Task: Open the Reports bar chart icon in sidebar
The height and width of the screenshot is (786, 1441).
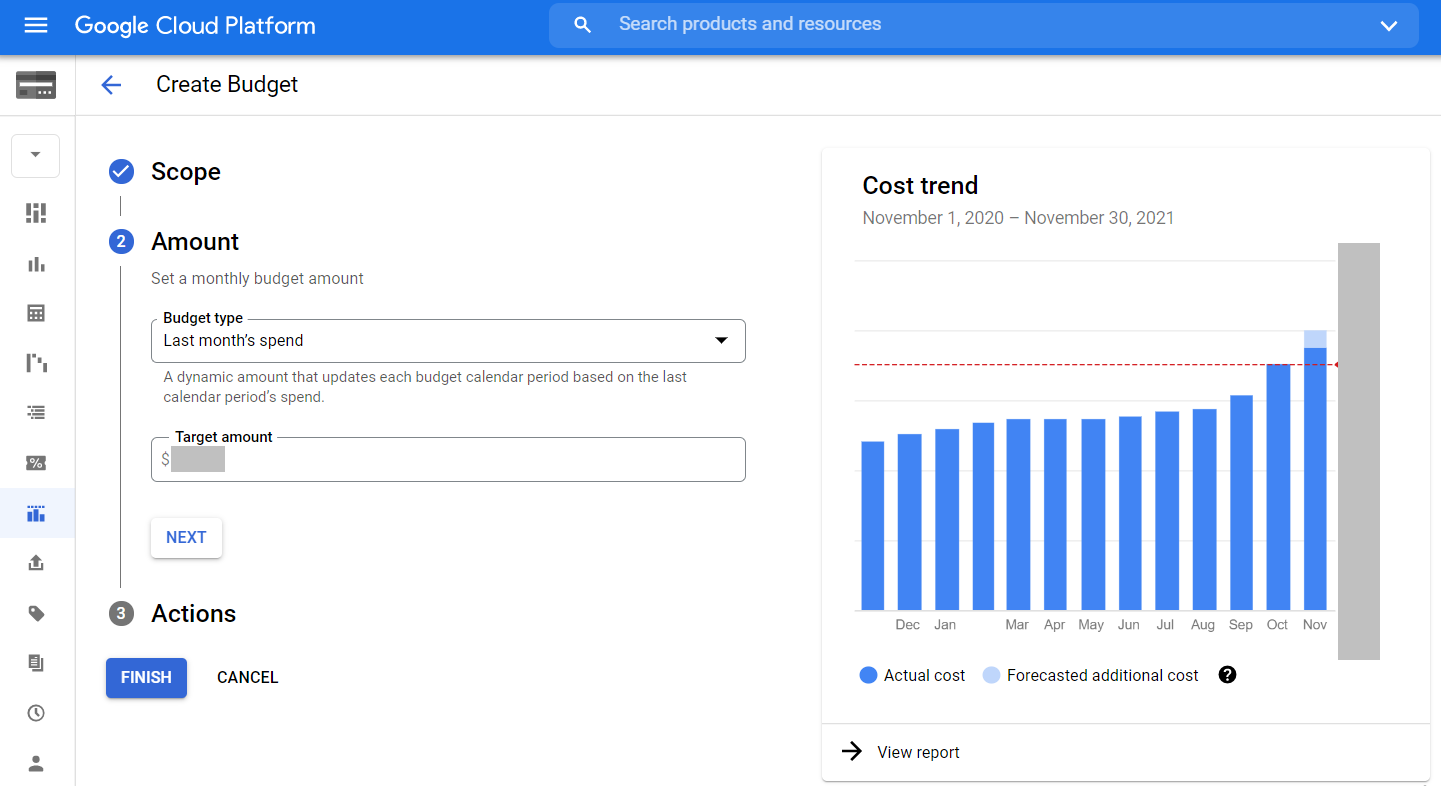Action: [36, 264]
